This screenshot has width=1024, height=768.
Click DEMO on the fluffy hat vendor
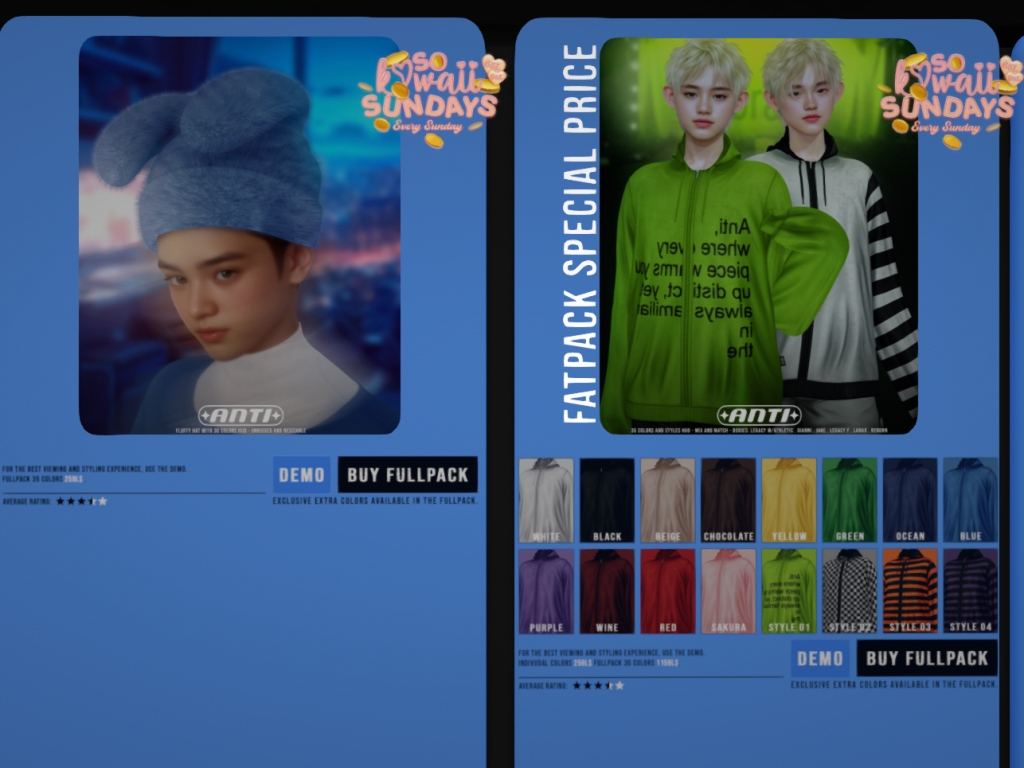[x=302, y=475]
